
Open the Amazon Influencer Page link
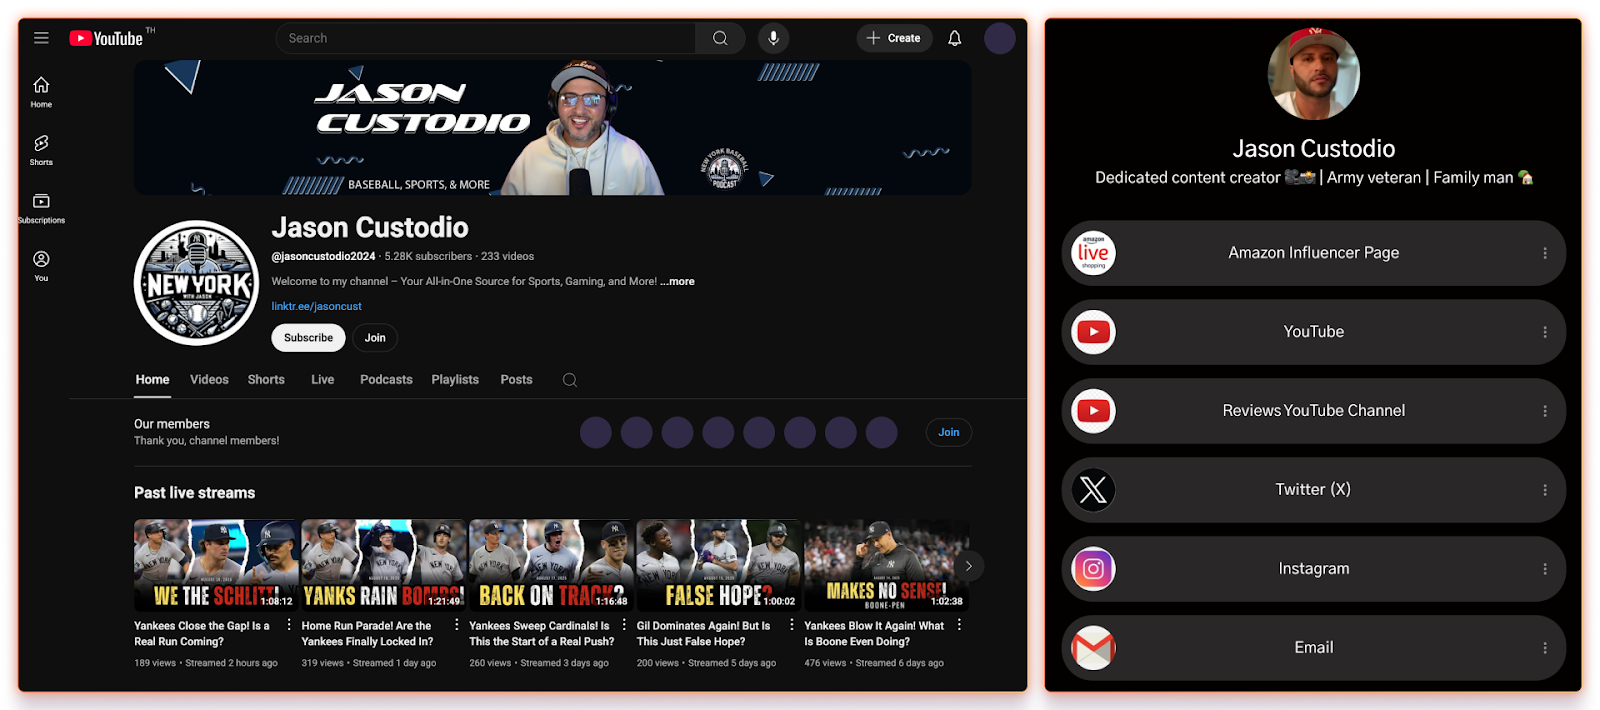pos(1314,253)
